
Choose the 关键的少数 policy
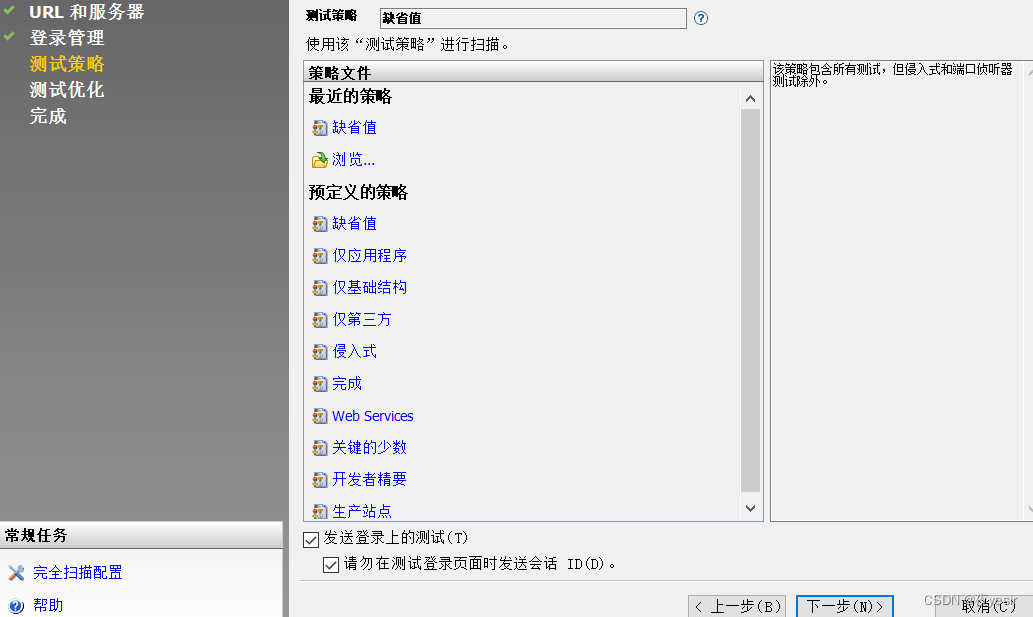(x=370, y=448)
